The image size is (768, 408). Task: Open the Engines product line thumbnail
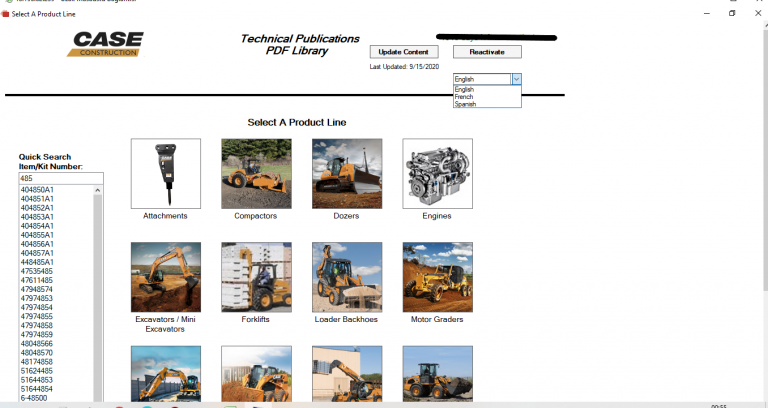(437, 173)
